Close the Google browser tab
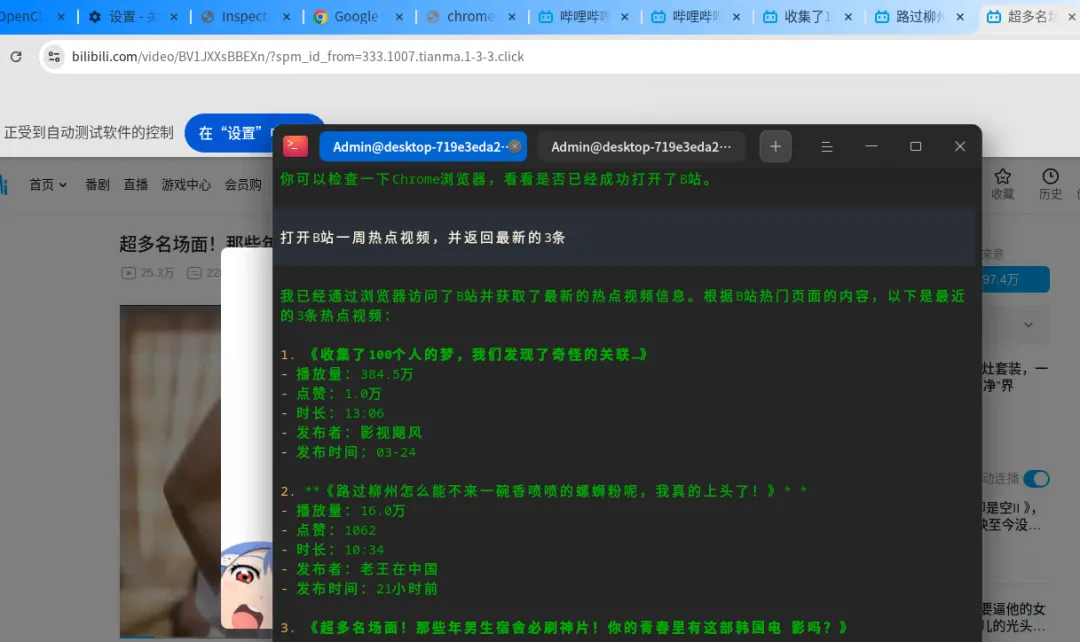Image resolution: width=1080 pixels, height=642 pixels. [399, 17]
